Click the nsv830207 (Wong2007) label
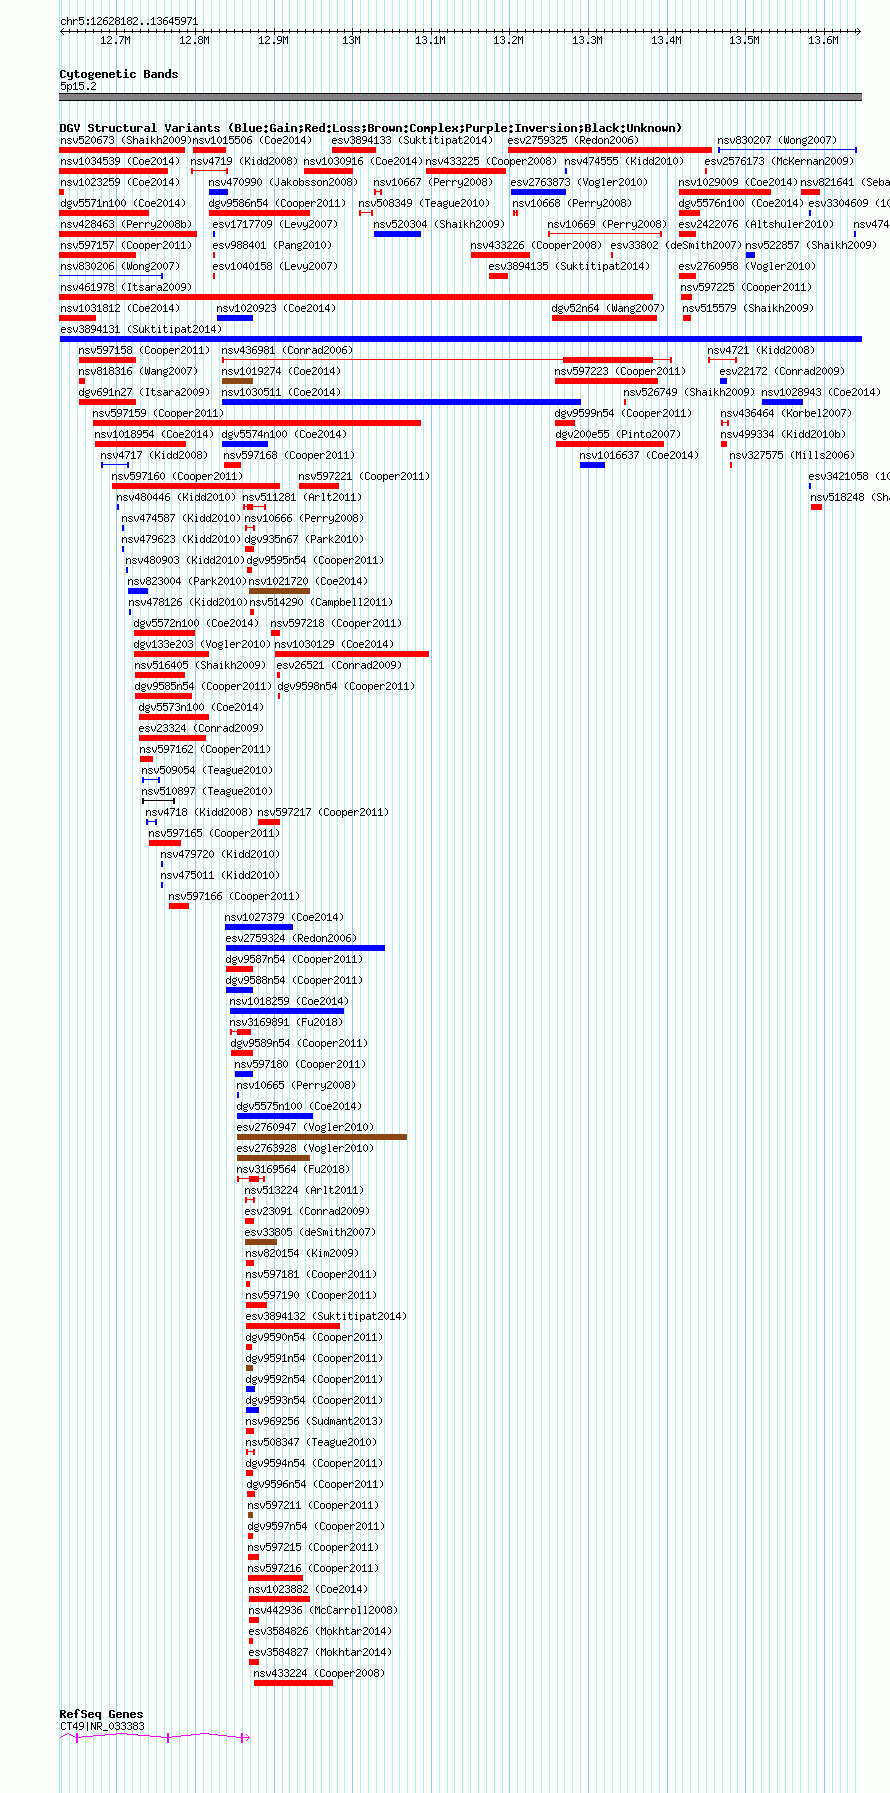The image size is (890, 1793). (x=777, y=140)
